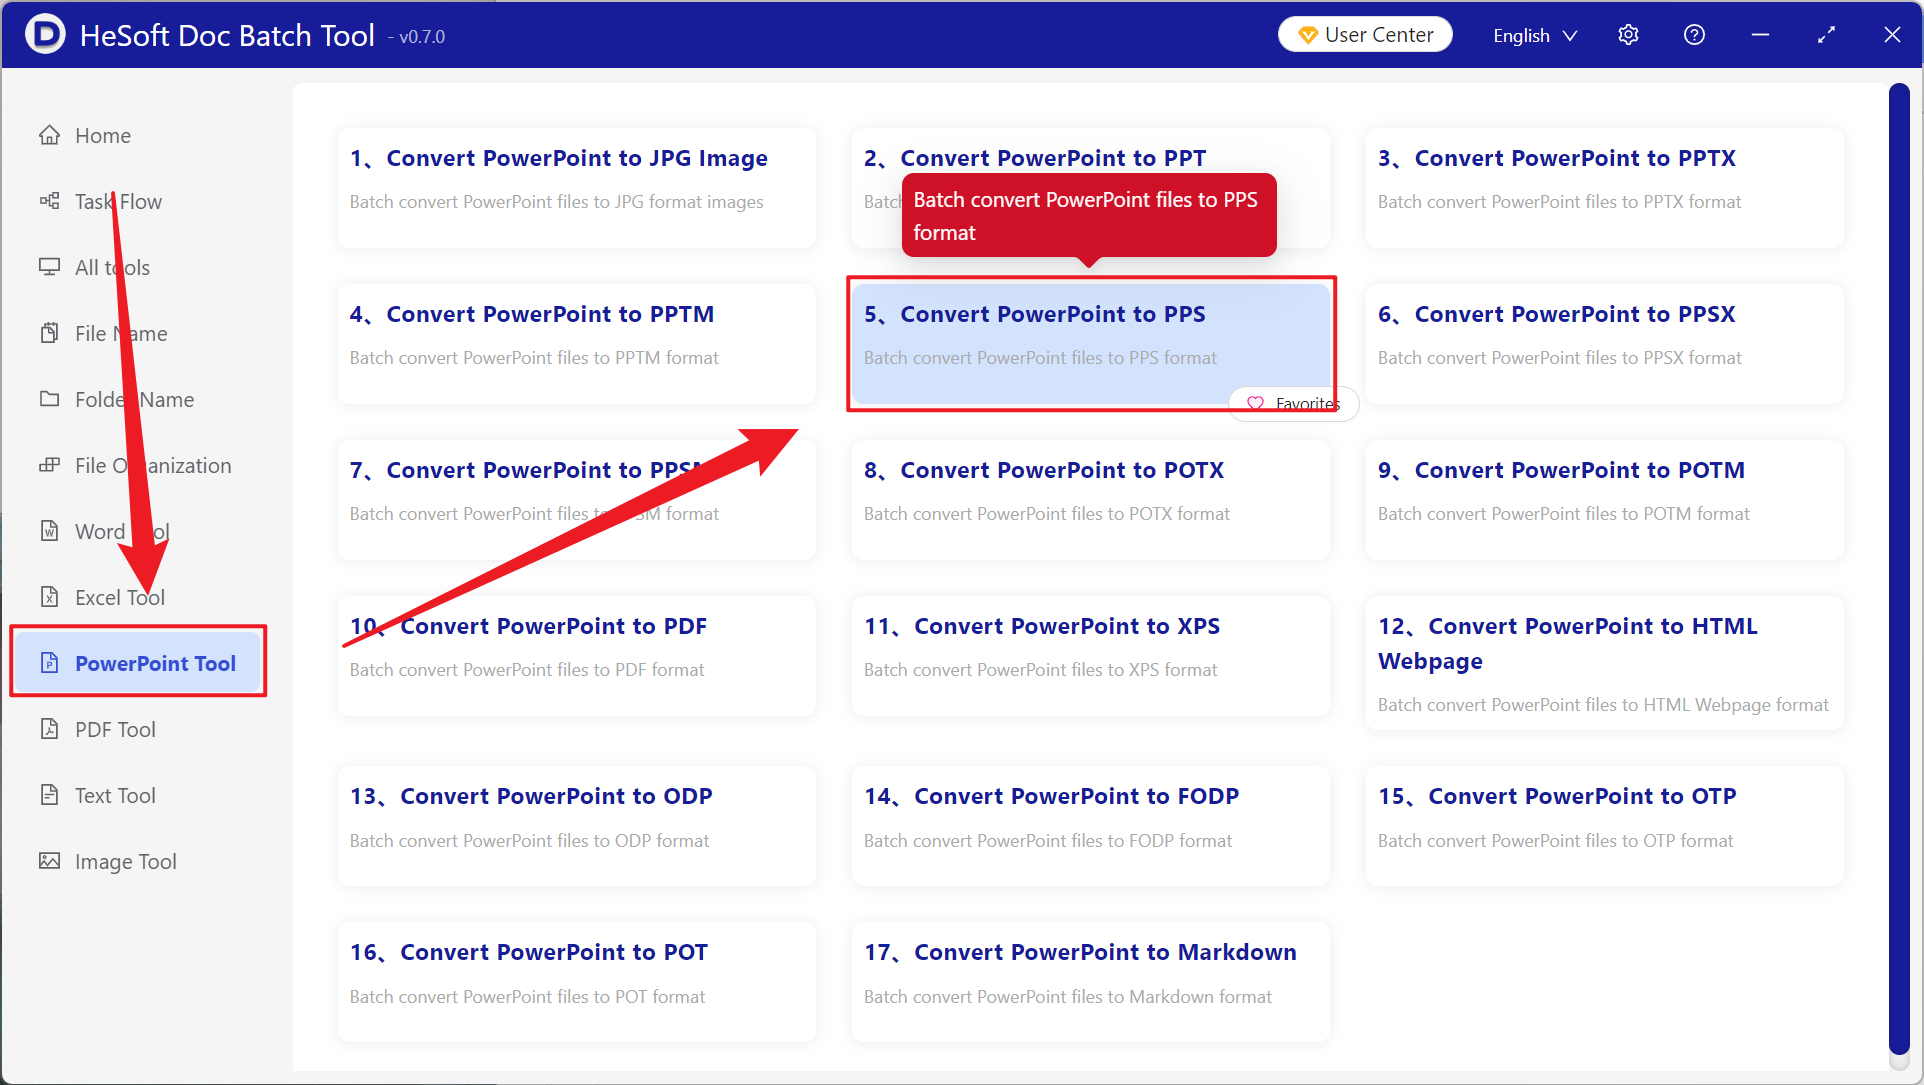Viewport: 1924px width, 1085px height.
Task: Click the vertical scrollbar on the right
Action: [1899, 570]
